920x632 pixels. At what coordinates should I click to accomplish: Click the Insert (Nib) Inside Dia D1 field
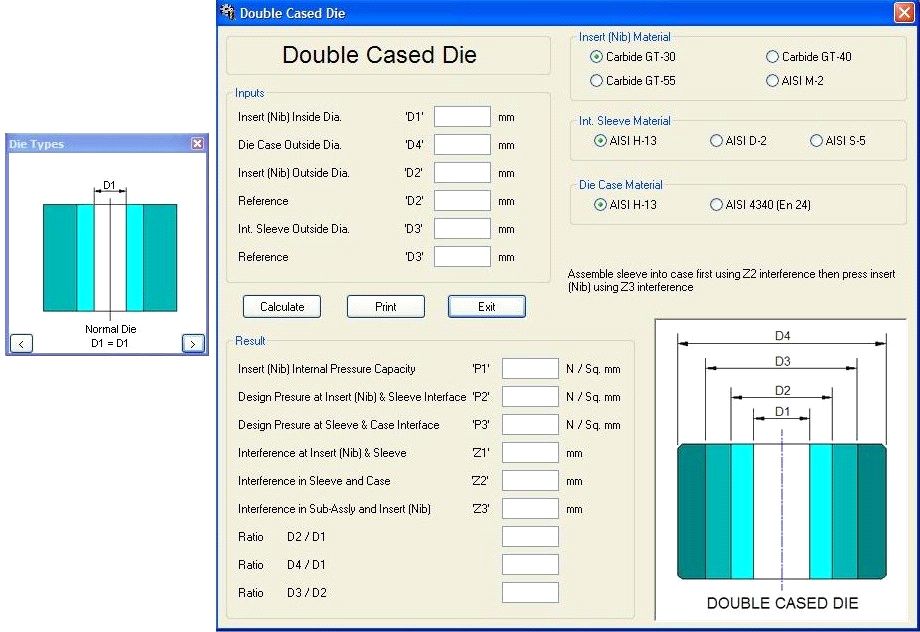[x=462, y=117]
